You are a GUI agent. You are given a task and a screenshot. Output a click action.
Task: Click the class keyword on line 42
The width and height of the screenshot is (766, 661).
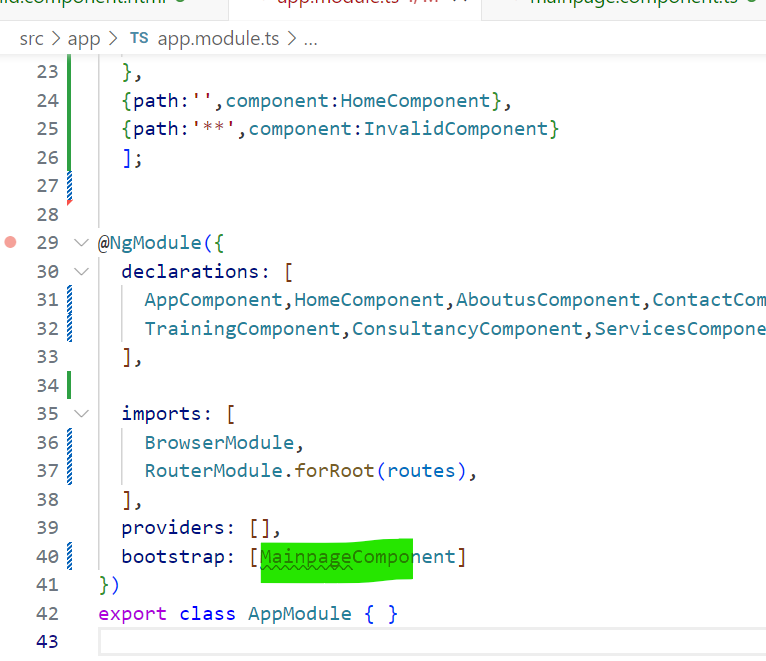(207, 614)
